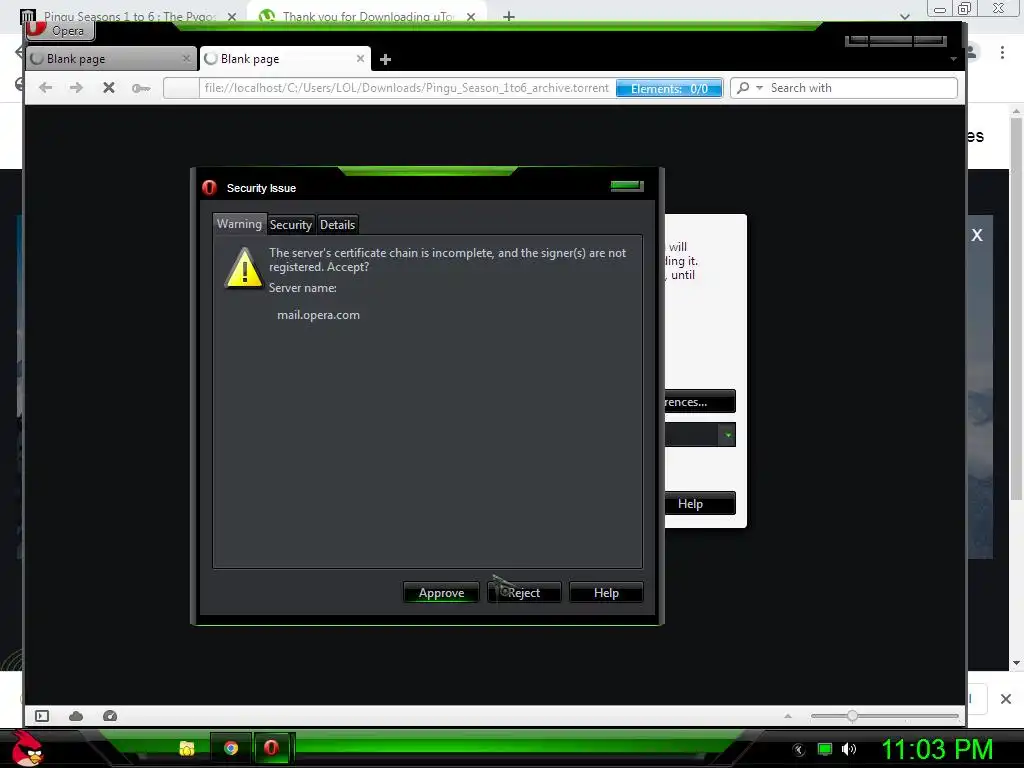Click Opera Link cloud icon
Screen dimensions: 1024x768
[x=76, y=716]
